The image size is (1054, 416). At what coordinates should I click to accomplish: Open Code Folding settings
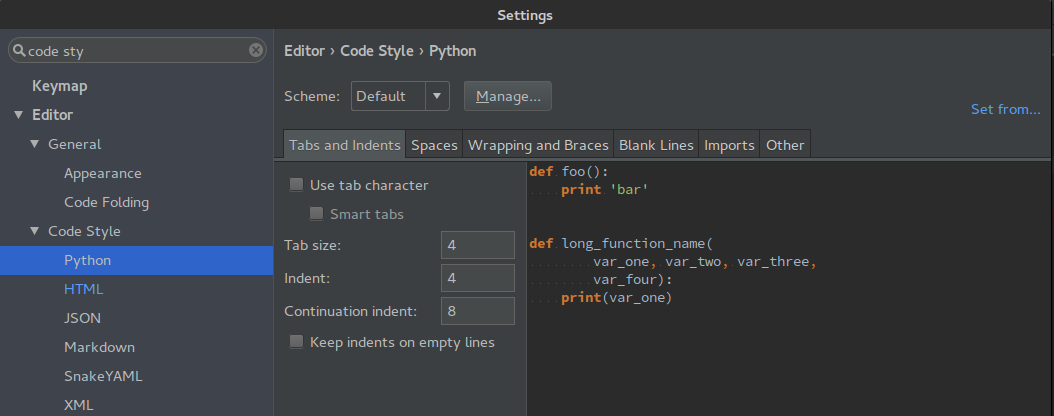pos(106,202)
